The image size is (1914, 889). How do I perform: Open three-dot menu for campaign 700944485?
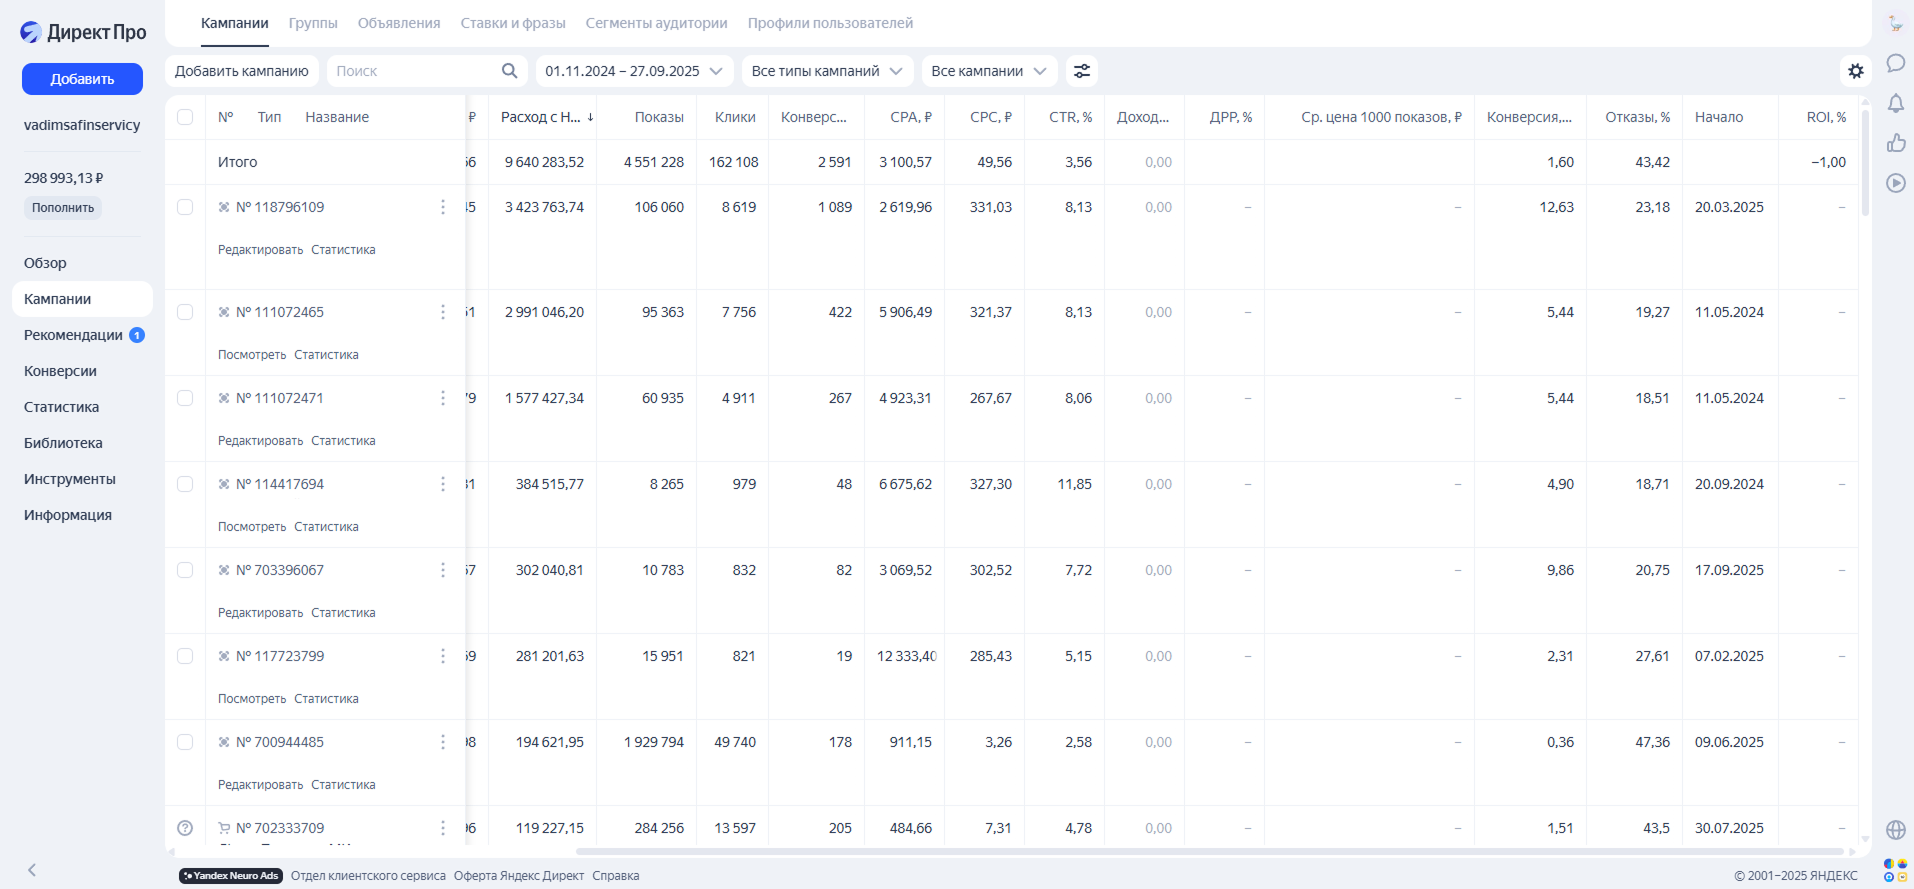coord(443,742)
